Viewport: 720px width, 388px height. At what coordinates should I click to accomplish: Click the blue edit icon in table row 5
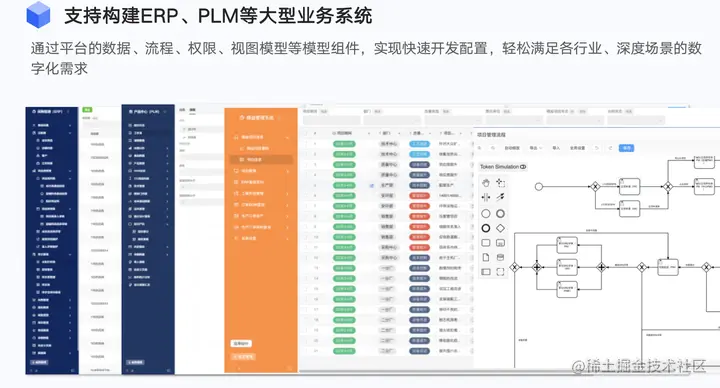(x=371, y=186)
